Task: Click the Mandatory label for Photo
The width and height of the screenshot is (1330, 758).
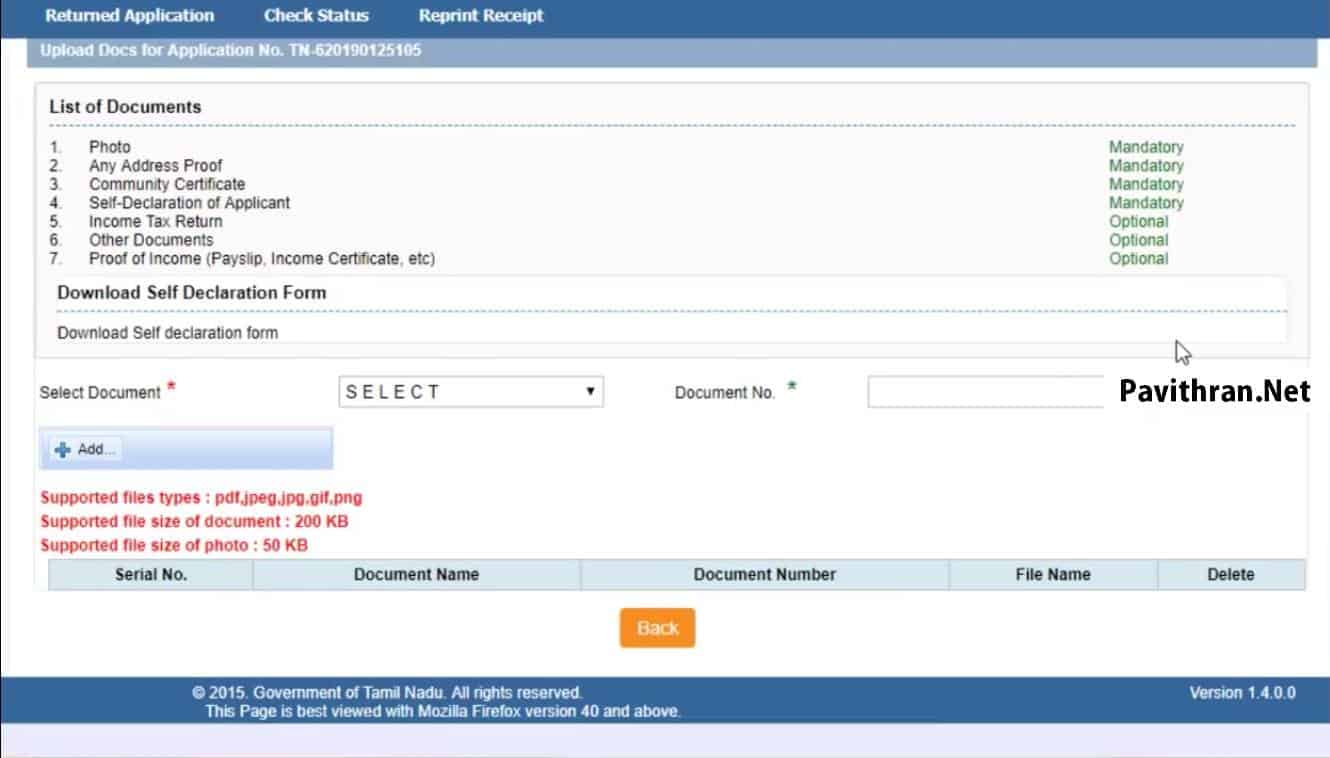Action: click(1146, 147)
